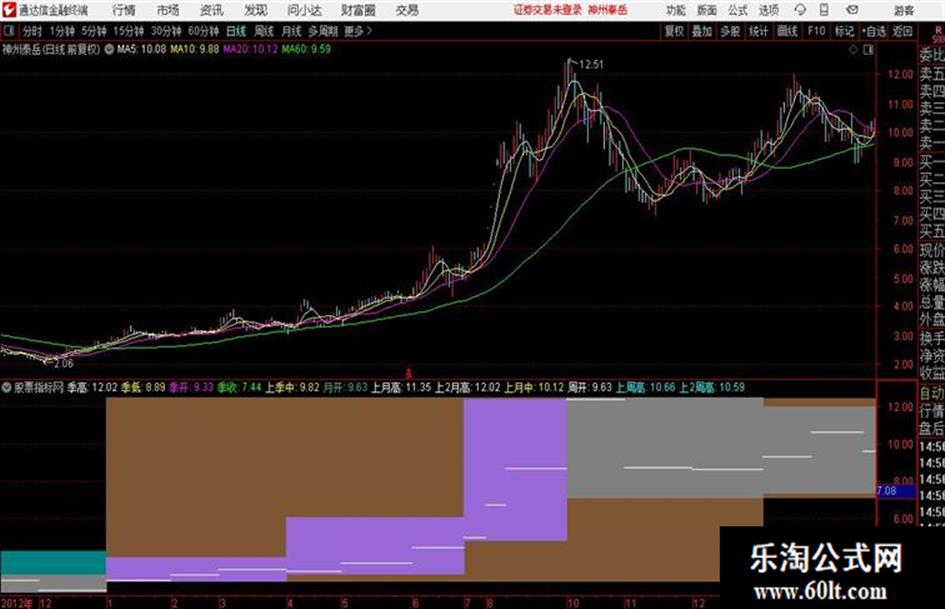Screen dimensions: 945x609
Task: Add stock via 自选 button
Action: pyautogui.click(x=874, y=31)
